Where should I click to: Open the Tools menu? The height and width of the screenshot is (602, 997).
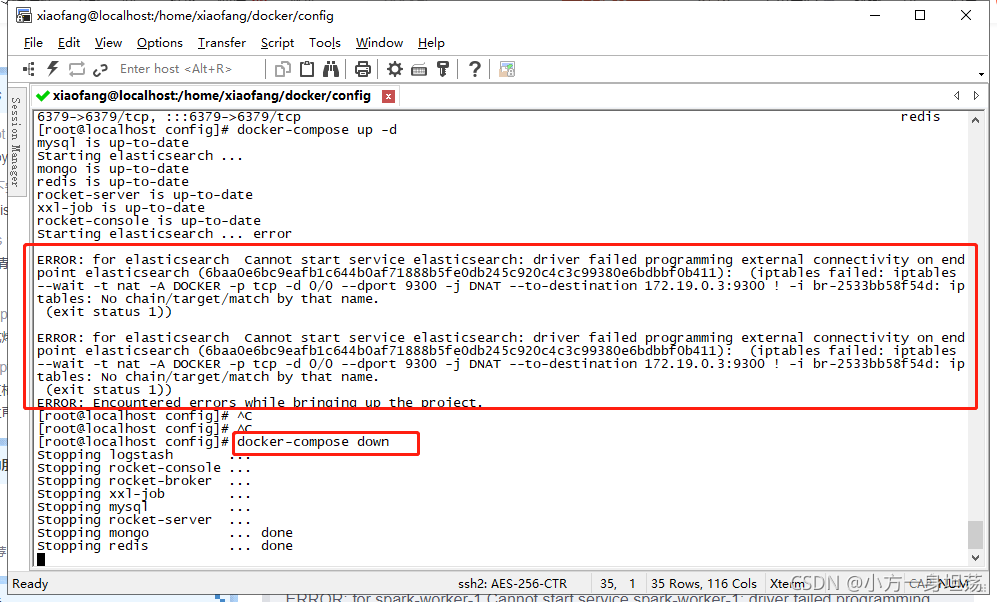(x=325, y=43)
